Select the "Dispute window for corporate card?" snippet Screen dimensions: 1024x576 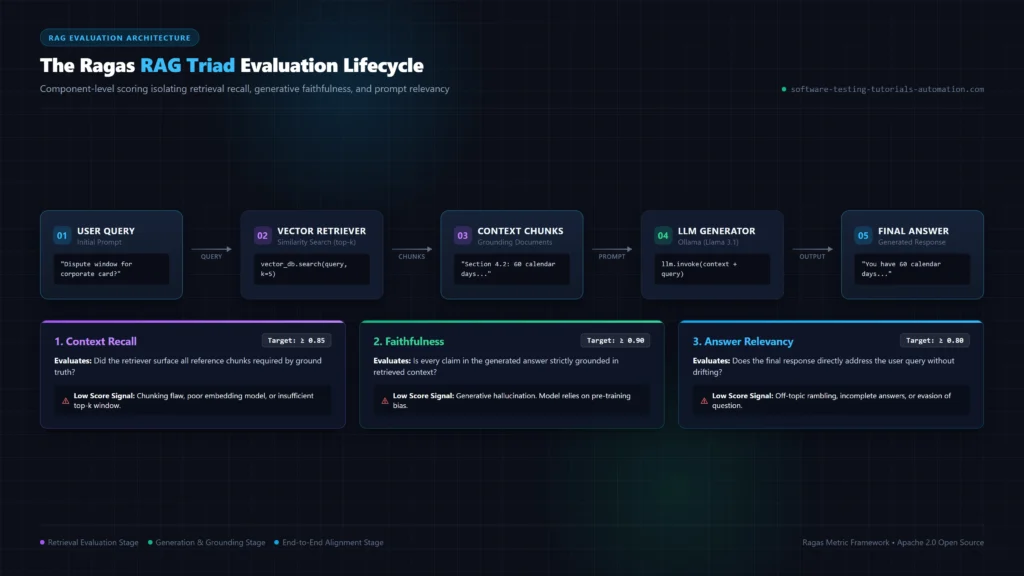(x=111, y=269)
